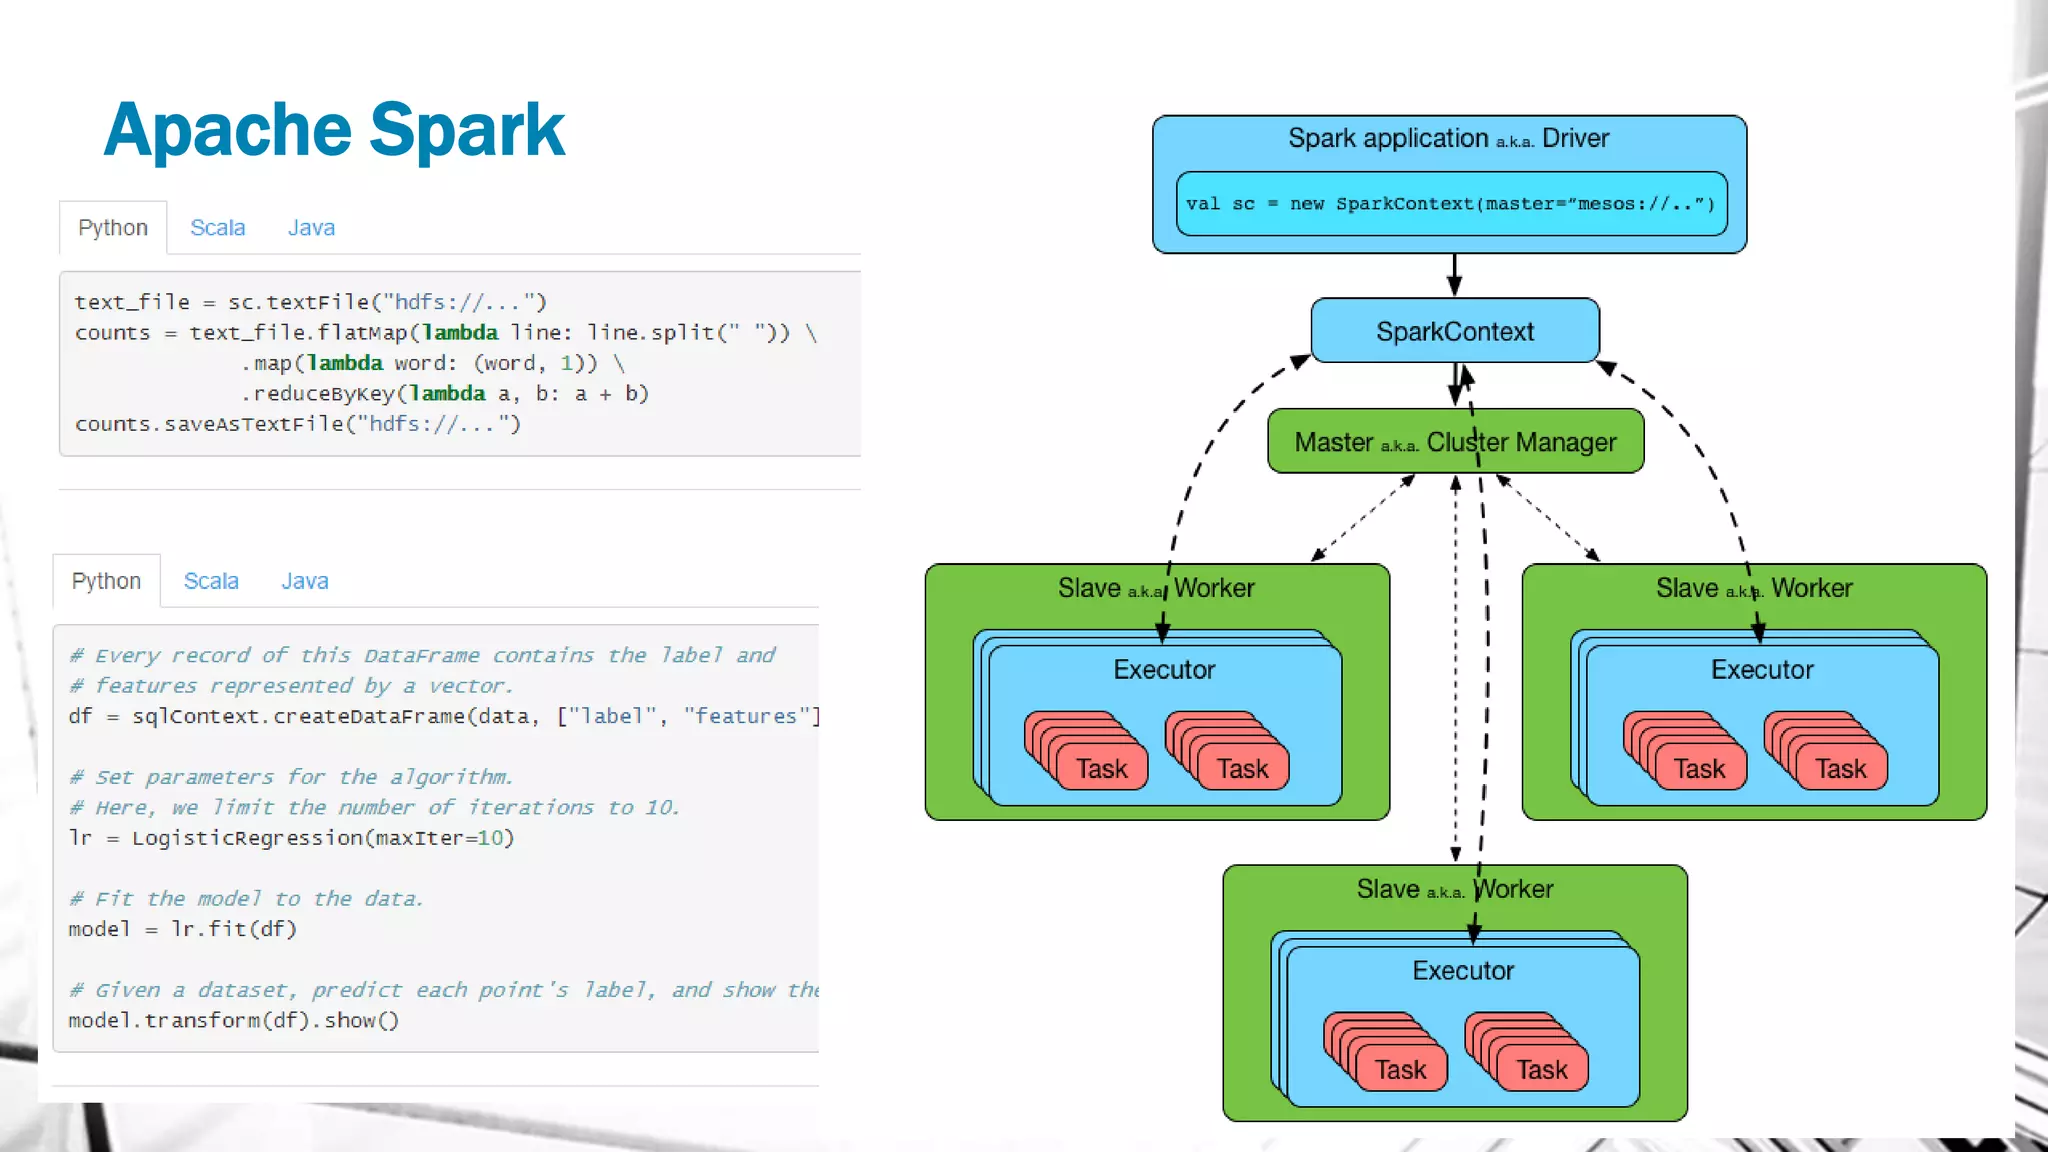2048x1152 pixels.
Task: Switch to Java tab above word count code
Action: pyautogui.click(x=311, y=228)
